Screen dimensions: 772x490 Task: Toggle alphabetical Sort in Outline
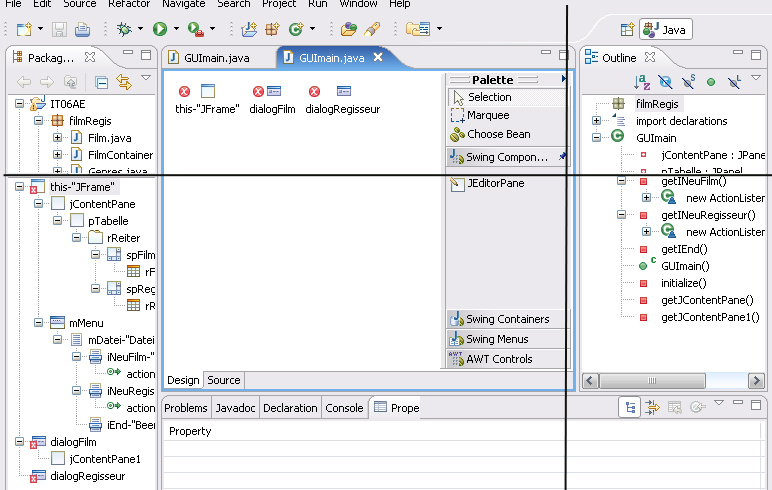(642, 82)
